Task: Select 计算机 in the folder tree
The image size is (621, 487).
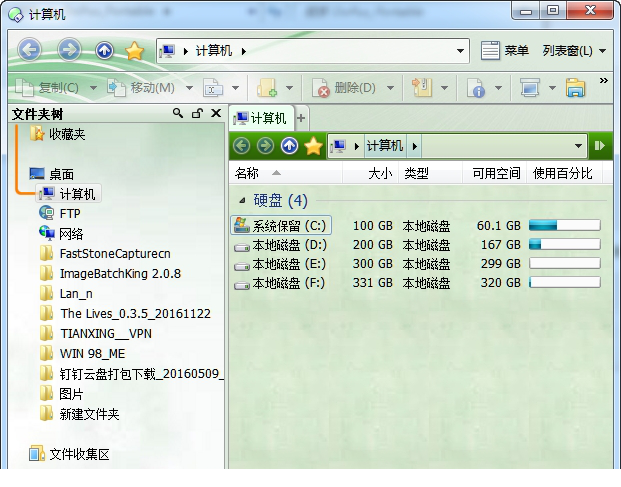Action: (68, 194)
